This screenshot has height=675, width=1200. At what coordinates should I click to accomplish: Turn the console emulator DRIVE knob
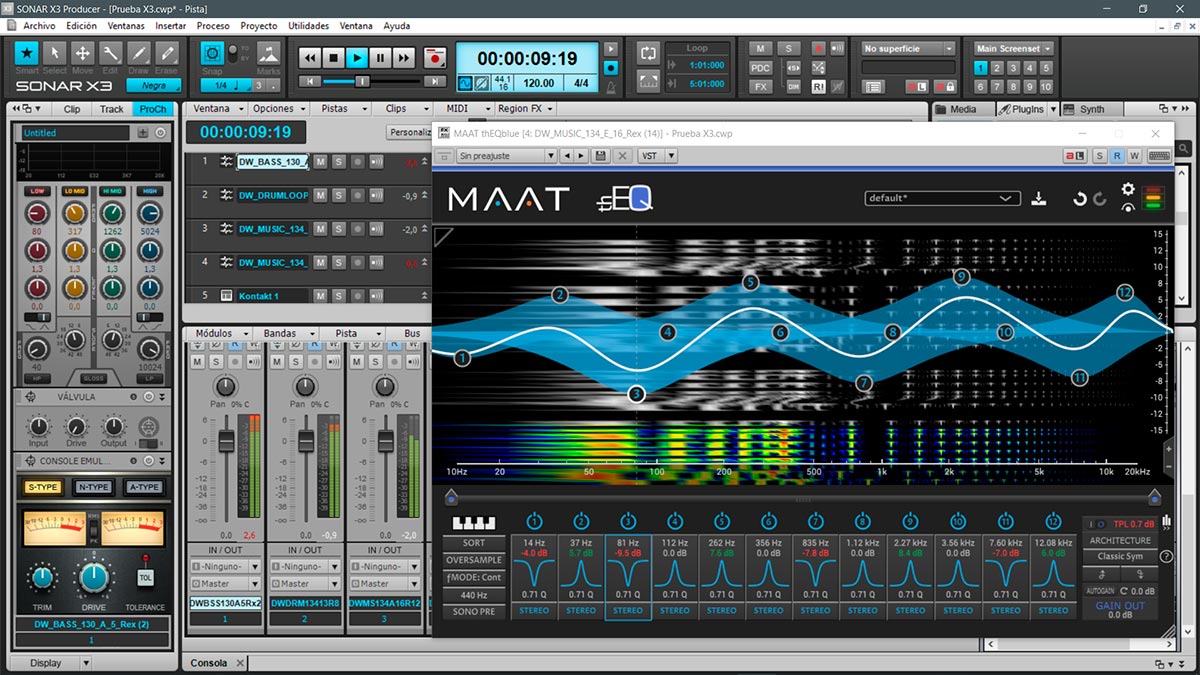(x=93, y=578)
